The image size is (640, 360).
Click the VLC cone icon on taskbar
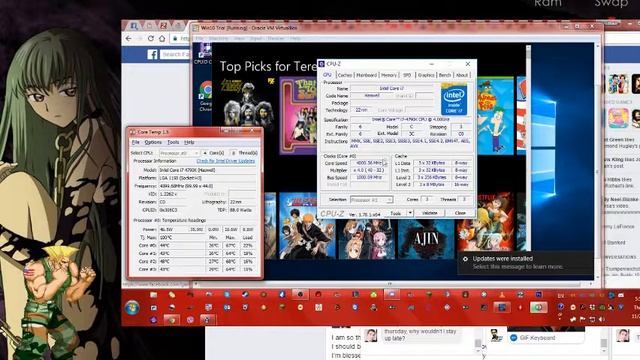pos(502,294)
